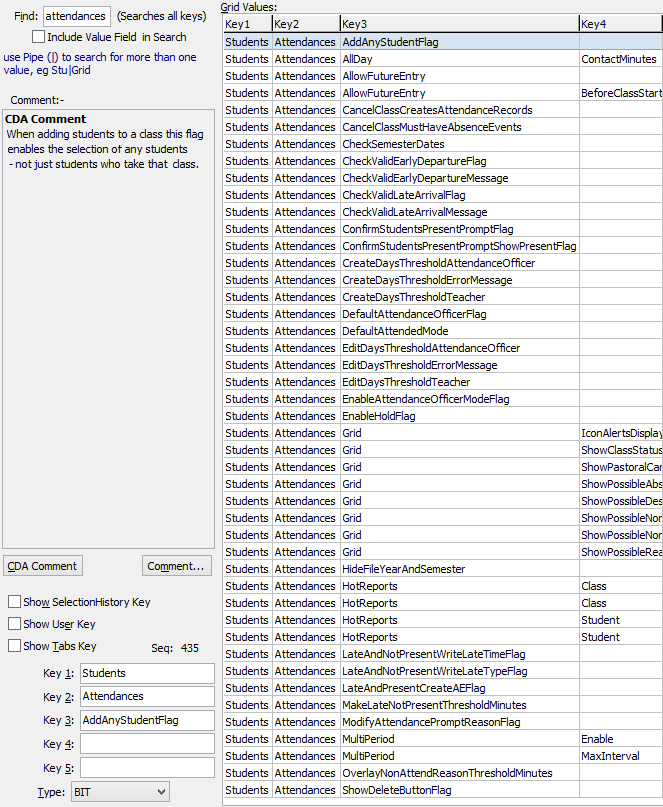
Task: Select the EnableHoldFlag row in grid
Action: coord(378,416)
